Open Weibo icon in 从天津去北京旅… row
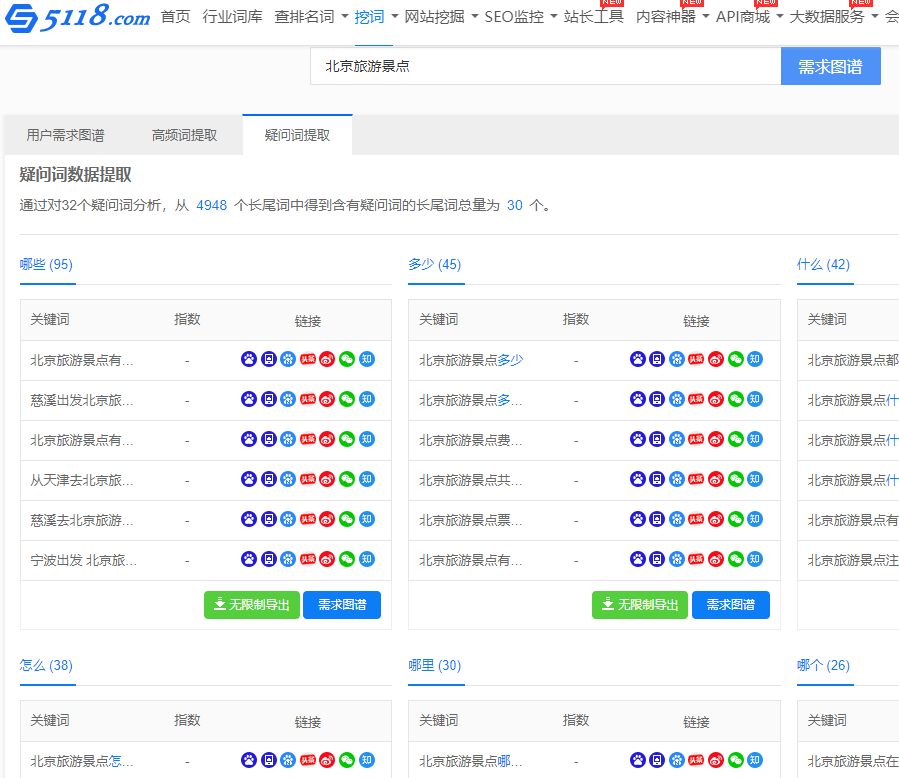This screenshot has height=778, width=899. pos(327,479)
